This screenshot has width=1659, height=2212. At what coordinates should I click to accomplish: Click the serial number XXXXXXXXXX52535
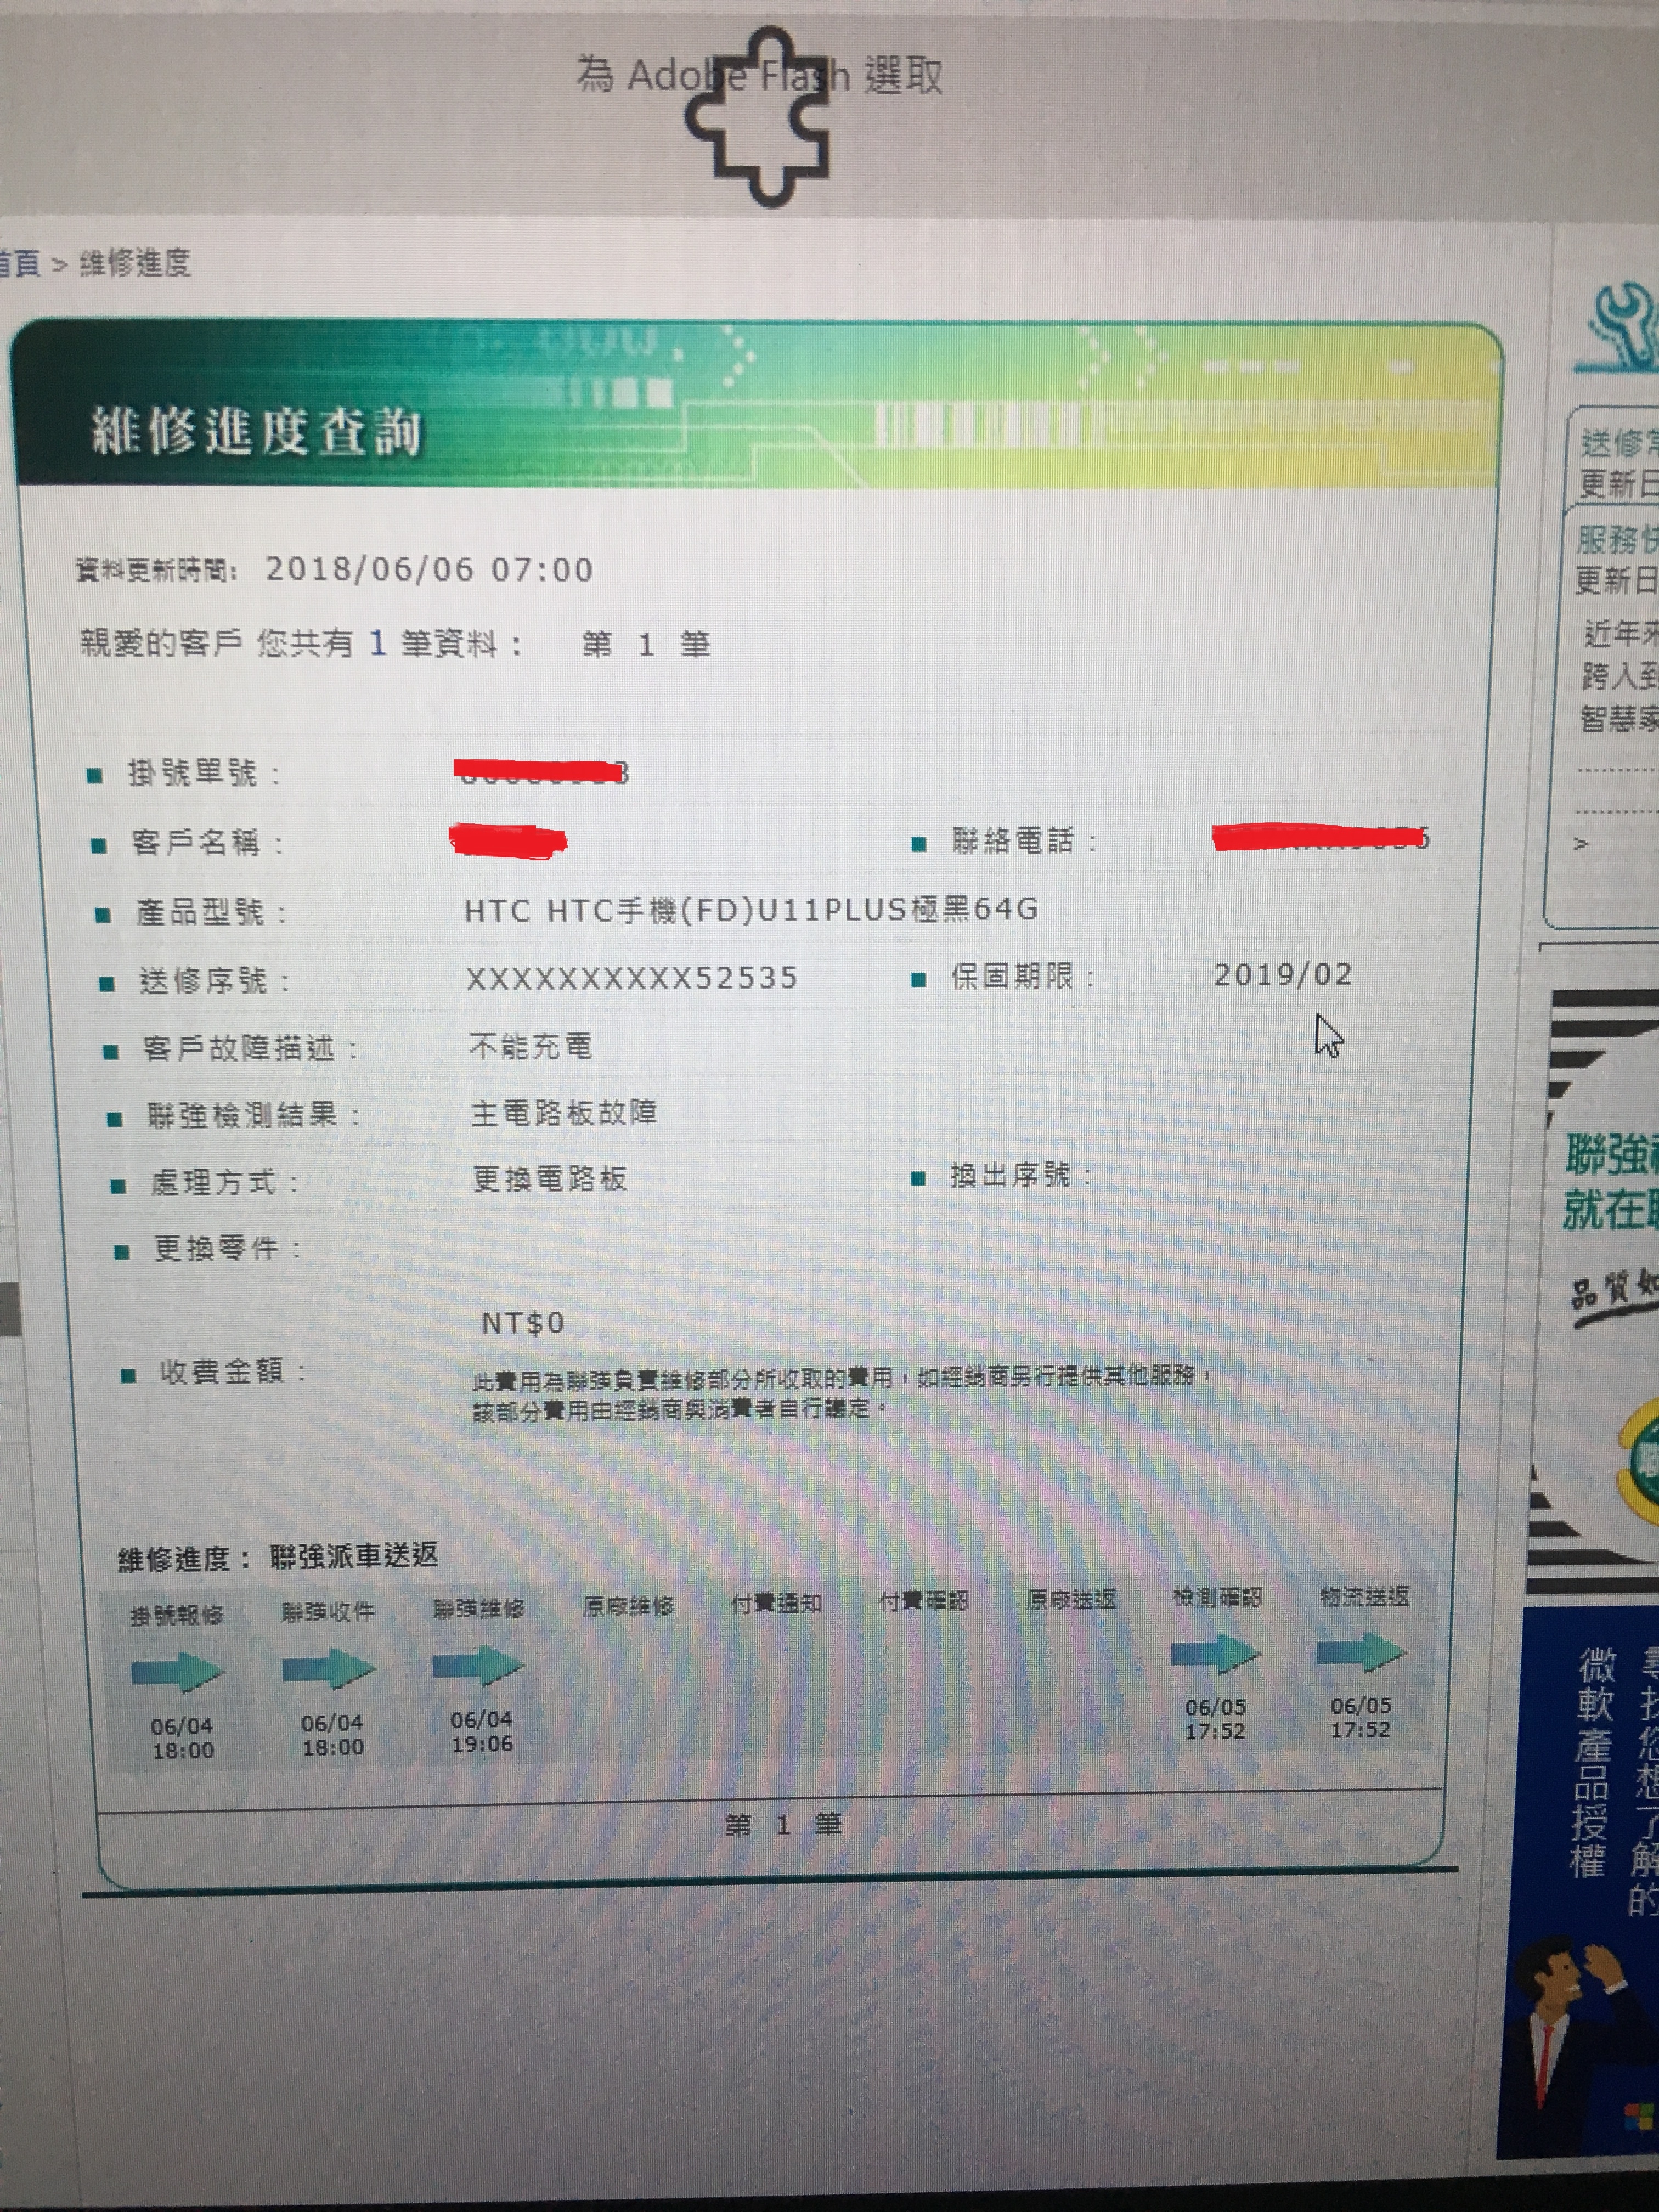[x=632, y=977]
